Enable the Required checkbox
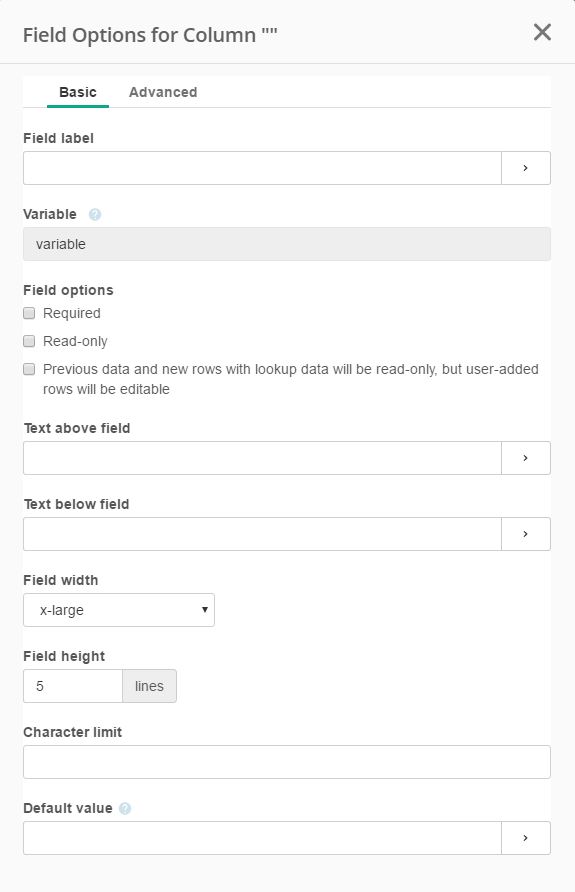Viewport: 575px width, 892px height. [29, 313]
